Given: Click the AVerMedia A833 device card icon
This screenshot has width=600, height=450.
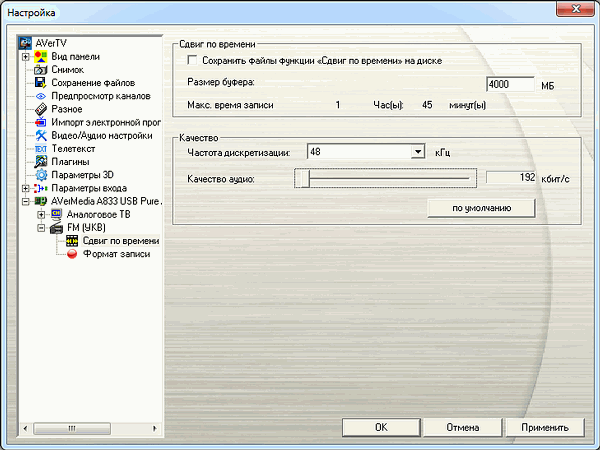Looking at the screenshot, I should (x=41, y=201).
